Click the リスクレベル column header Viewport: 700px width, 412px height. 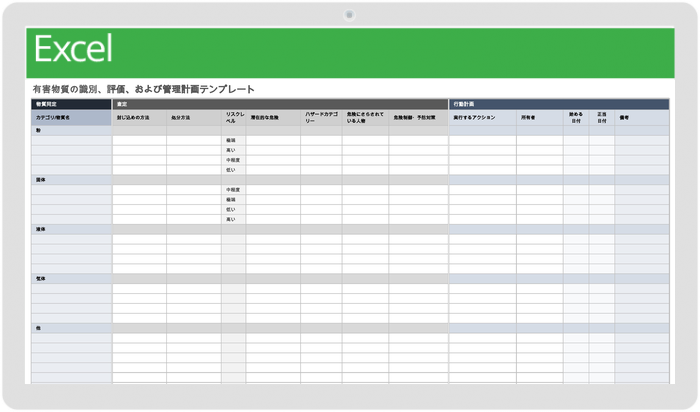pyautogui.click(x=234, y=117)
